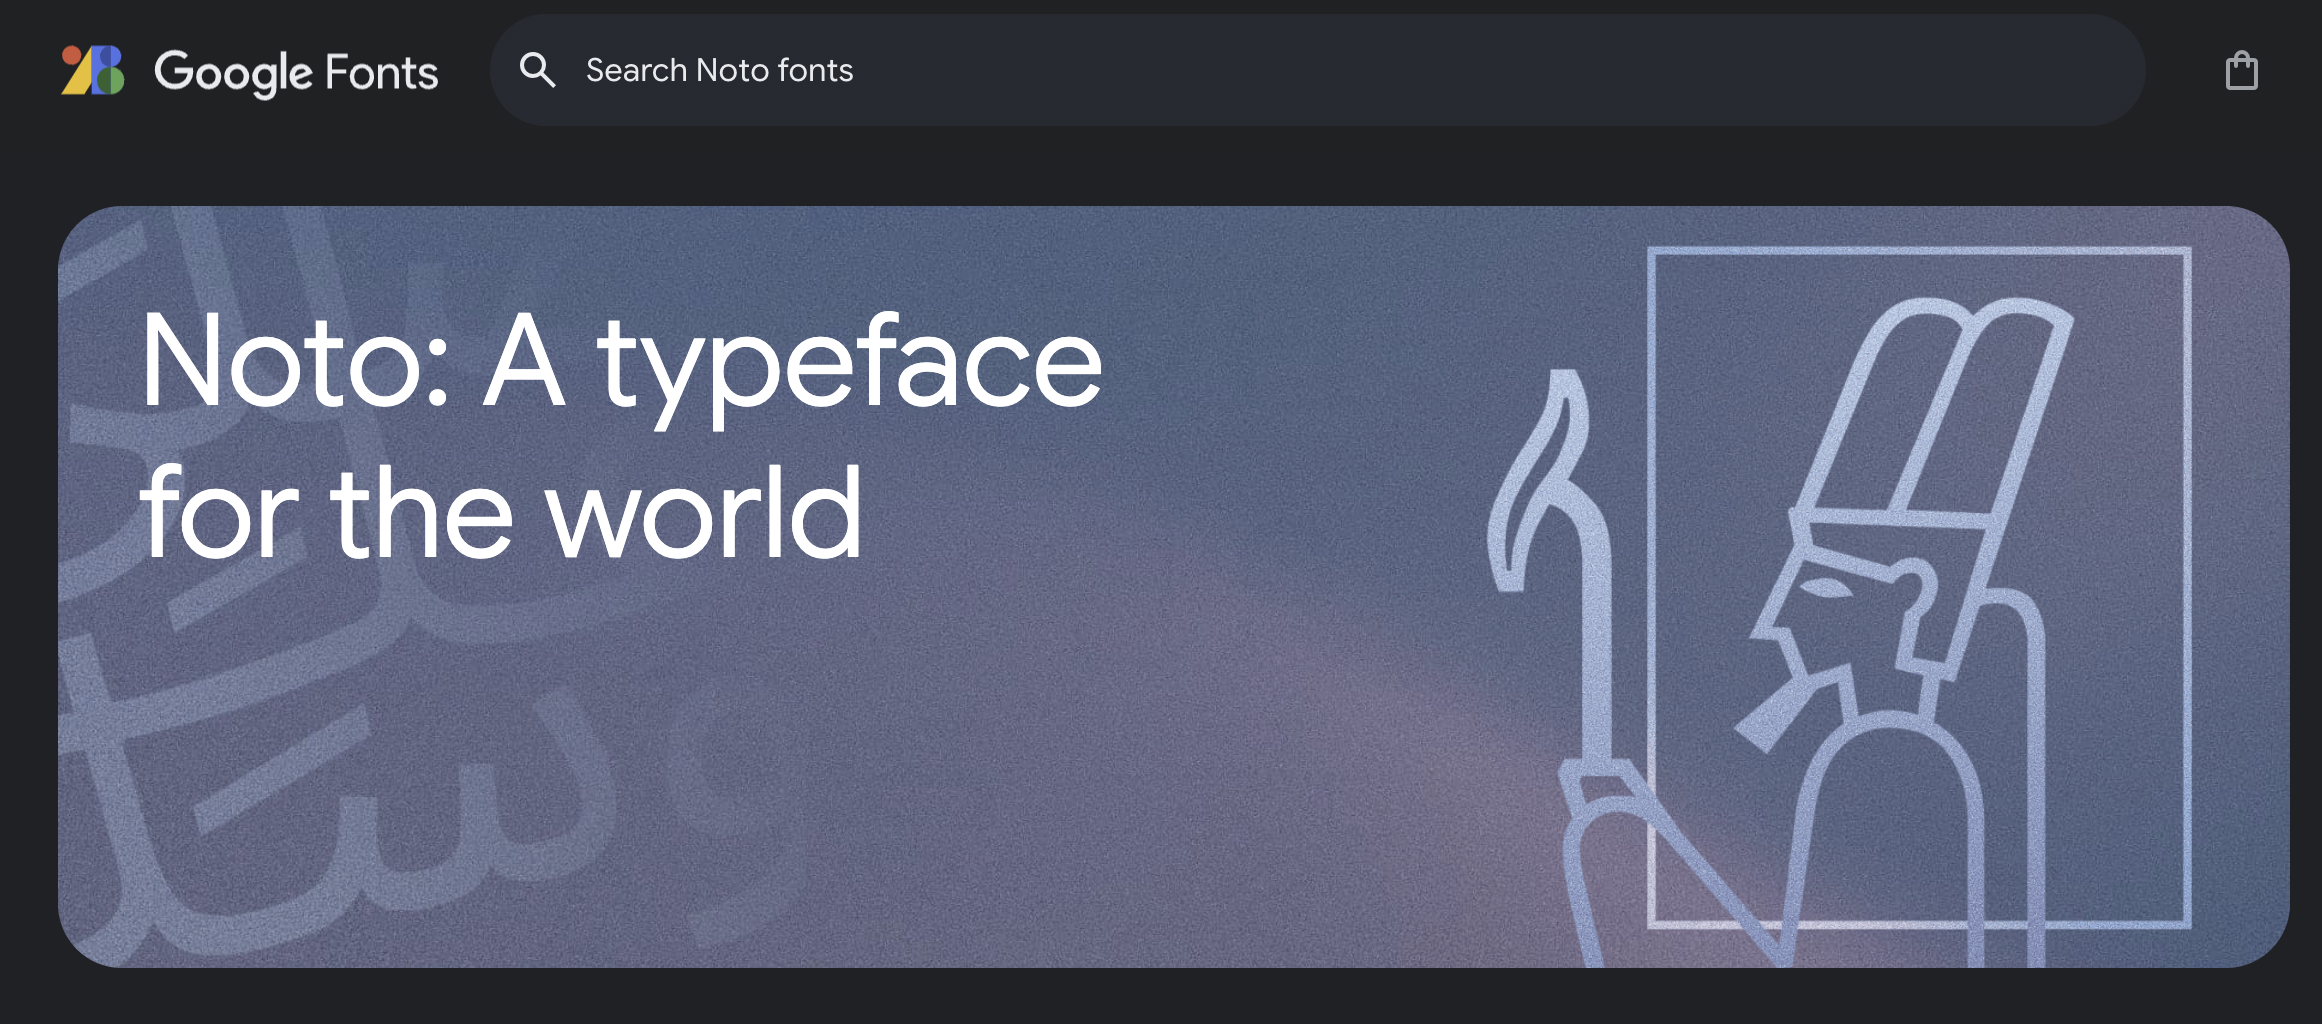Open the Google Fonts home link text
Viewport: 2322px width, 1024px height.
pos(296,73)
